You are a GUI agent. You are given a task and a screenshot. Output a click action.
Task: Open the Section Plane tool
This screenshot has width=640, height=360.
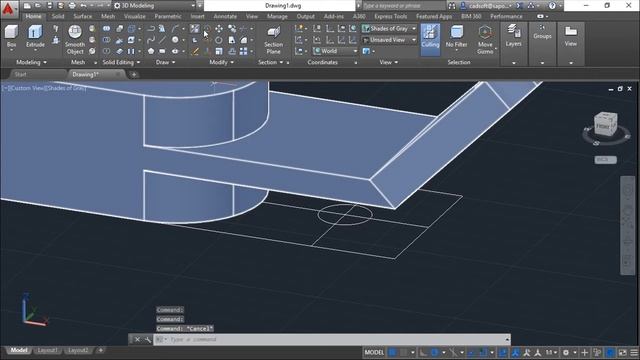(273, 40)
